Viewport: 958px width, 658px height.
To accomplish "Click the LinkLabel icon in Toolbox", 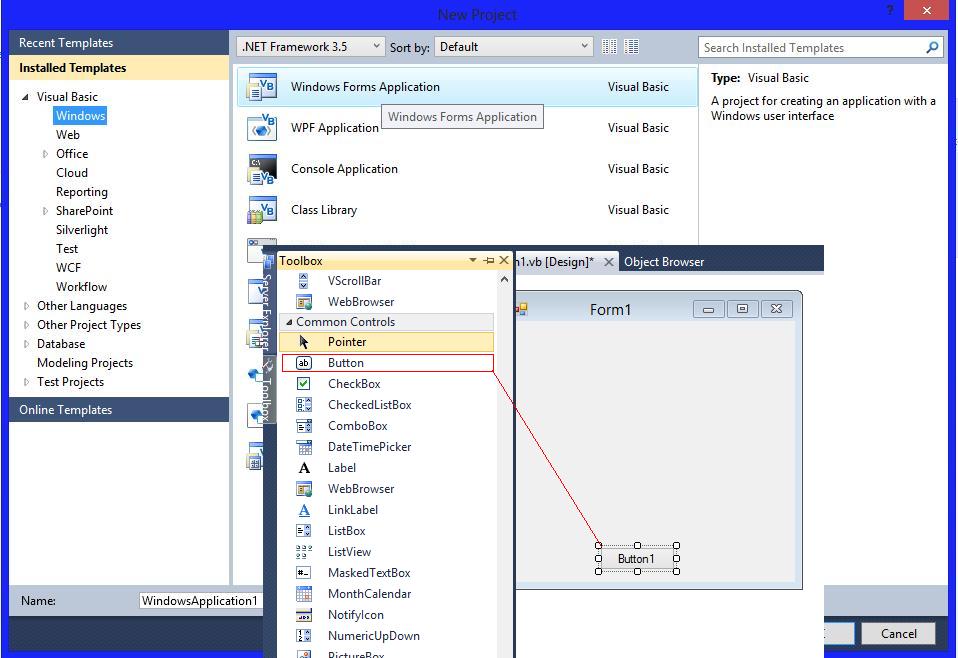I will pos(304,510).
